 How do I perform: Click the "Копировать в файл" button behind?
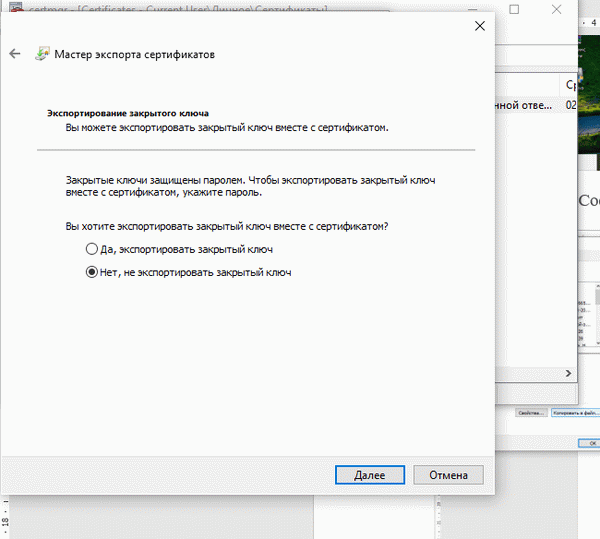(x=575, y=413)
